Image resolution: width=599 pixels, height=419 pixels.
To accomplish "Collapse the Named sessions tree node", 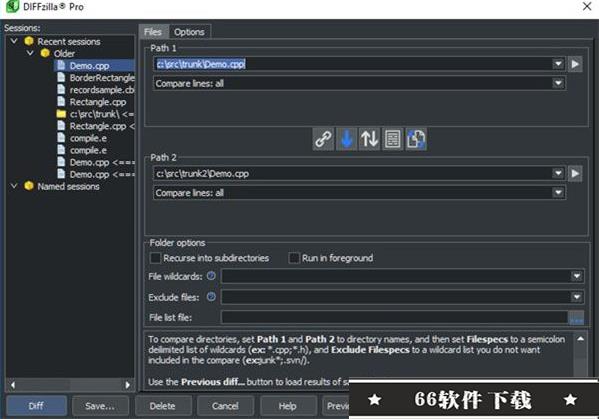I will coord(14,186).
